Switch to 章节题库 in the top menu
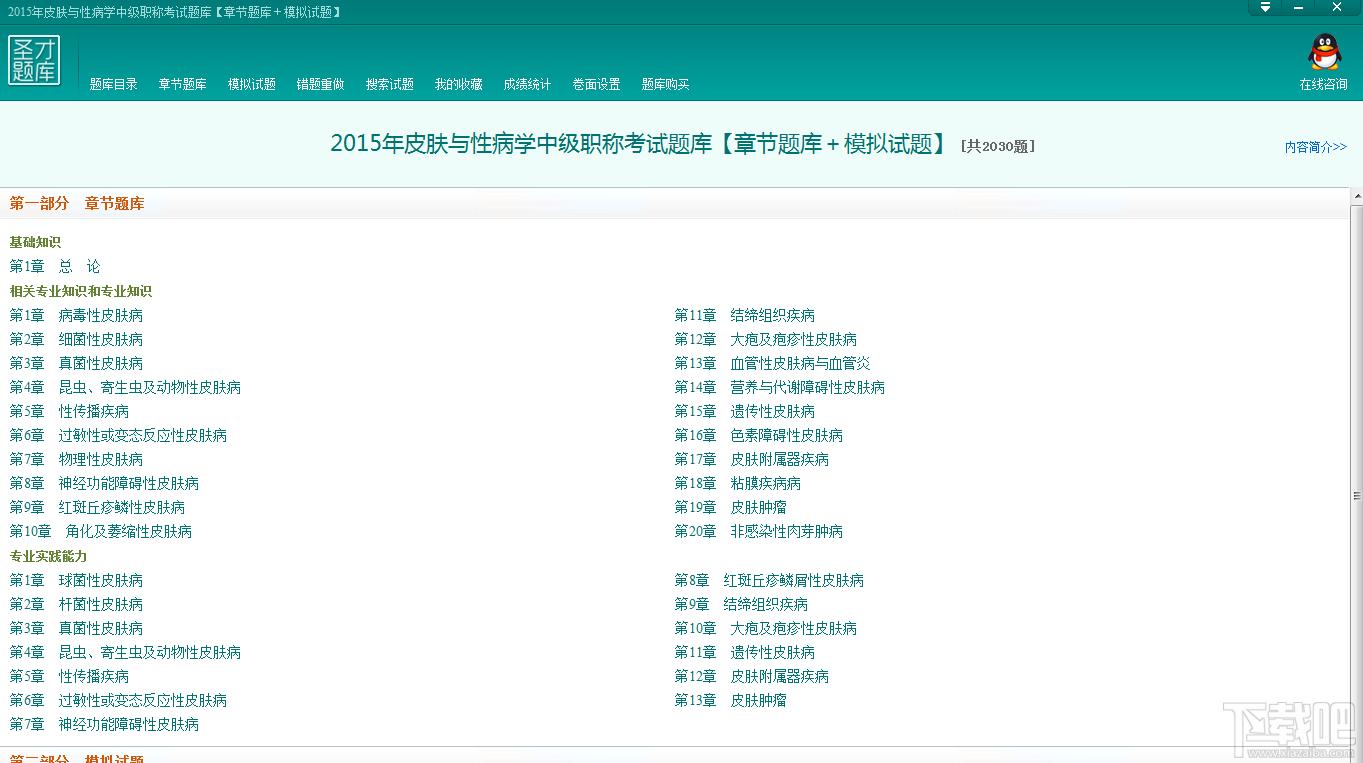The image size is (1363, 763). 183,85
